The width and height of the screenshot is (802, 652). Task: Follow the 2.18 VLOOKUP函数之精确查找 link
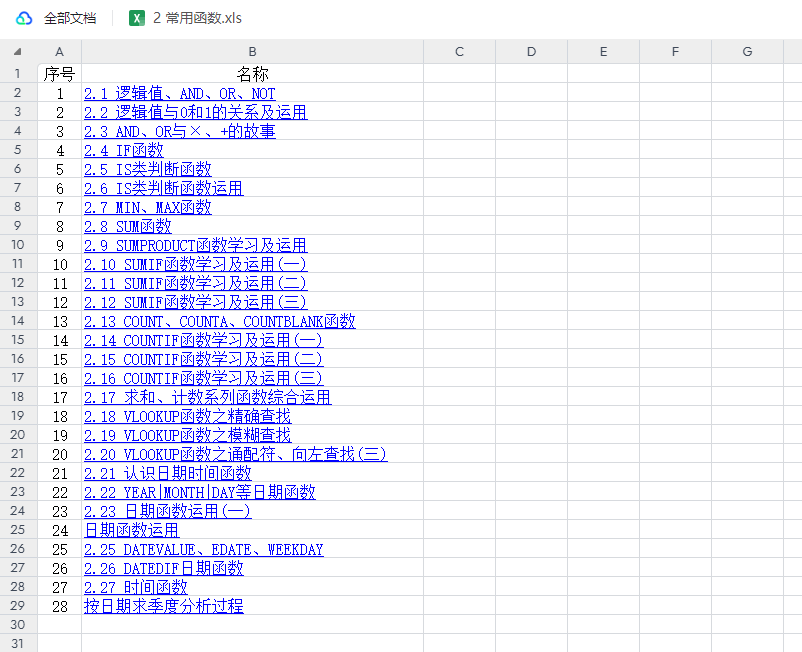[187, 416]
